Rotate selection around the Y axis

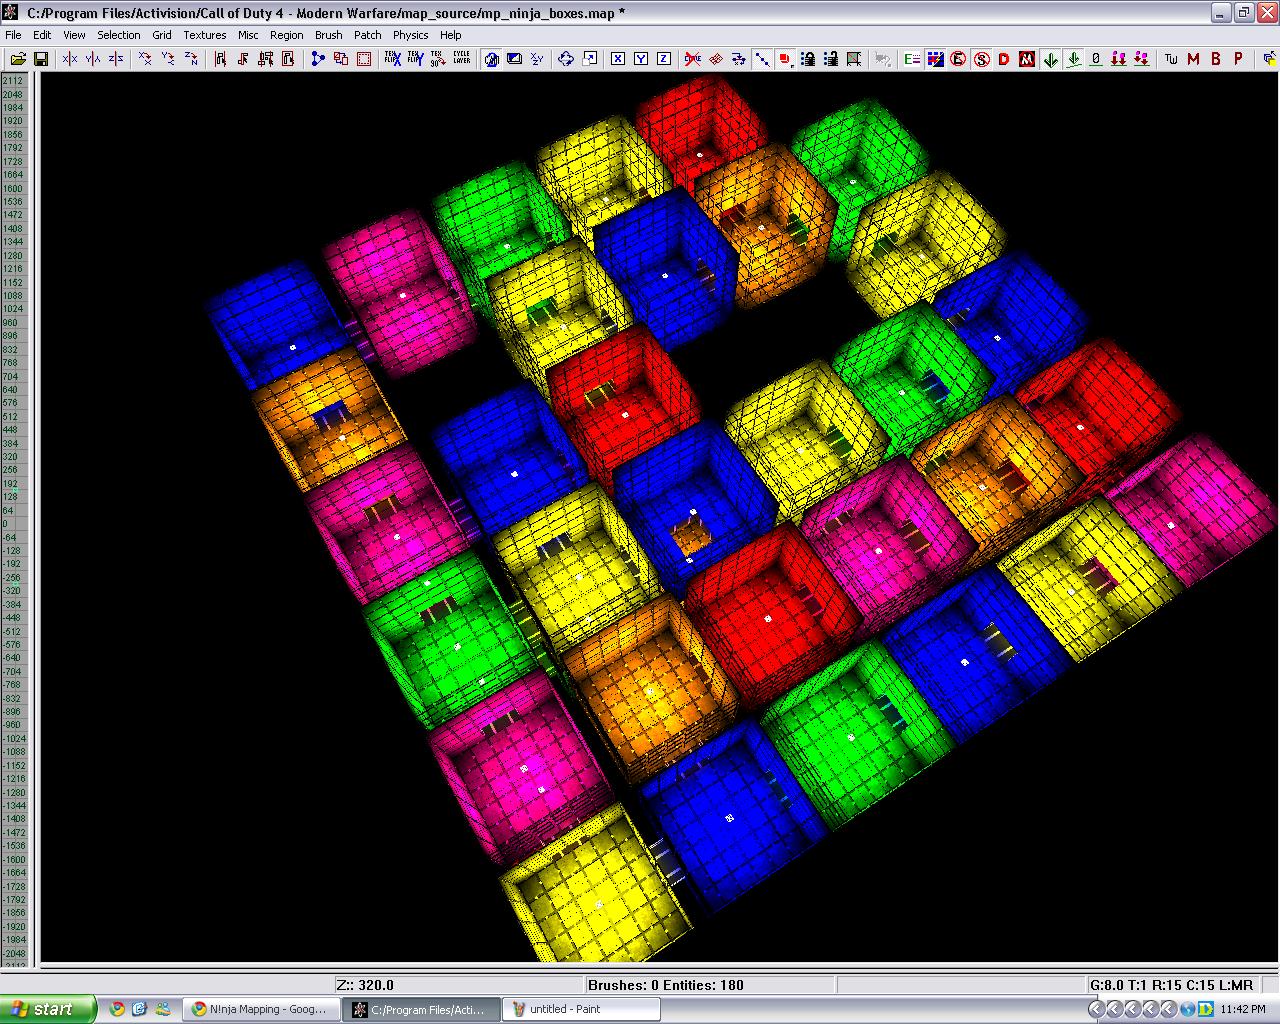point(168,59)
